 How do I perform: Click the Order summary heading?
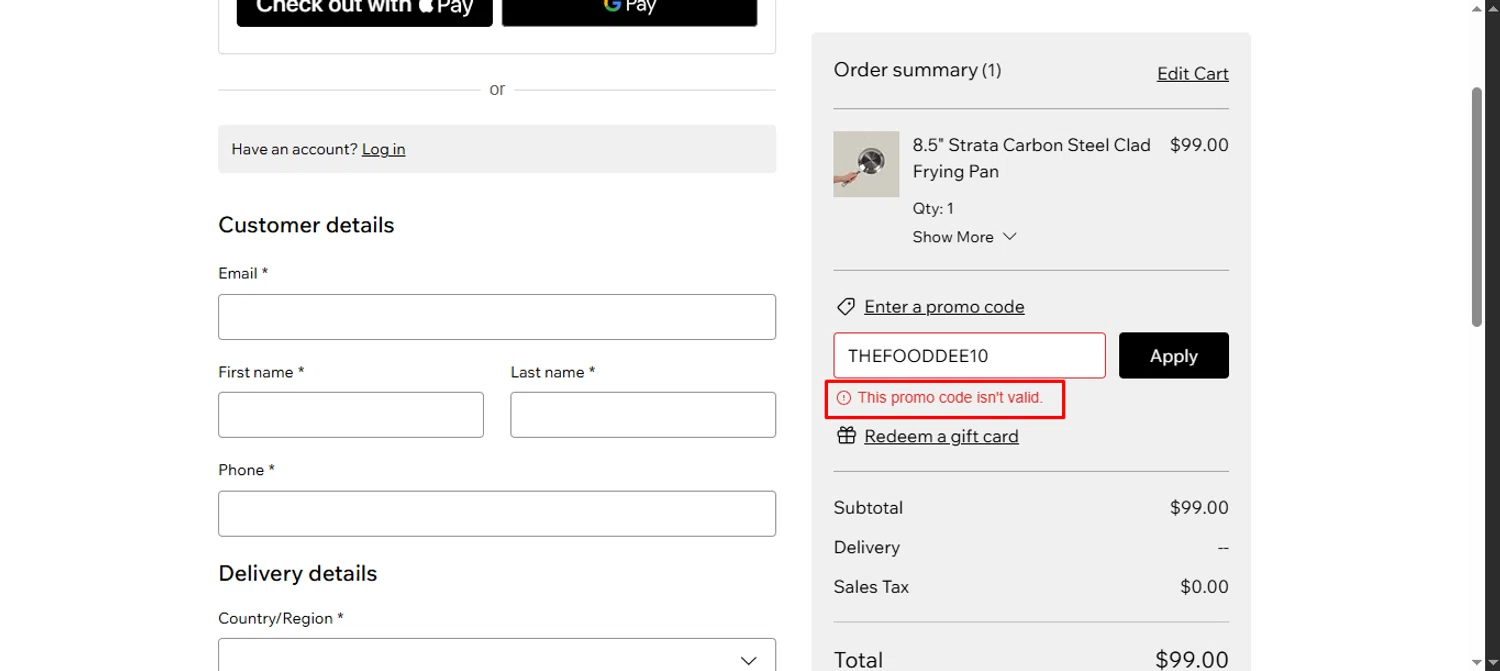[917, 70]
